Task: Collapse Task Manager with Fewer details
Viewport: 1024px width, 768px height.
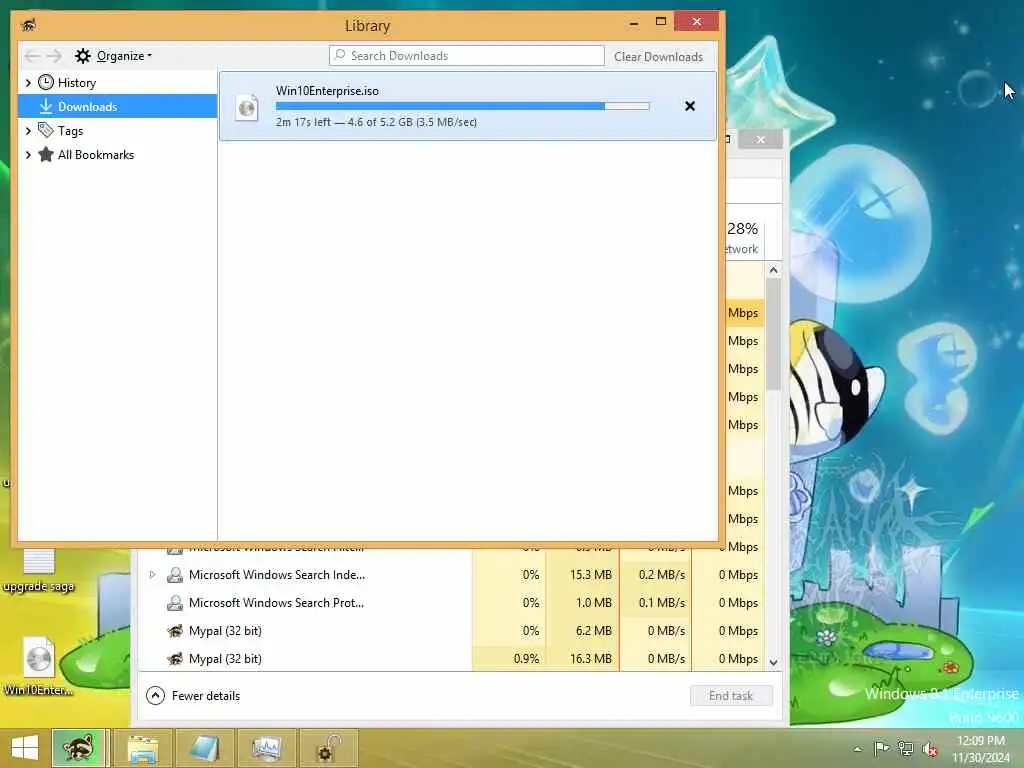Action: 193,696
